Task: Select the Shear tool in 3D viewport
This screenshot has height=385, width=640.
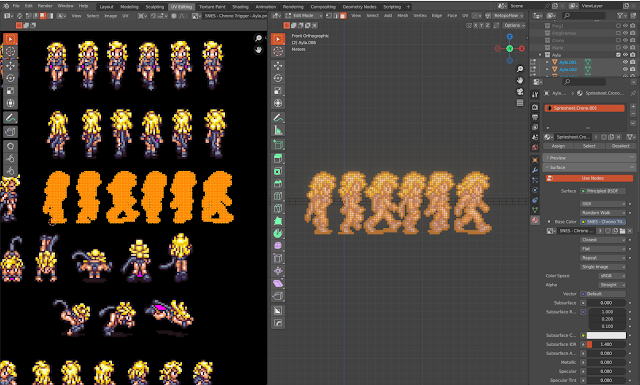Action: 278,283
